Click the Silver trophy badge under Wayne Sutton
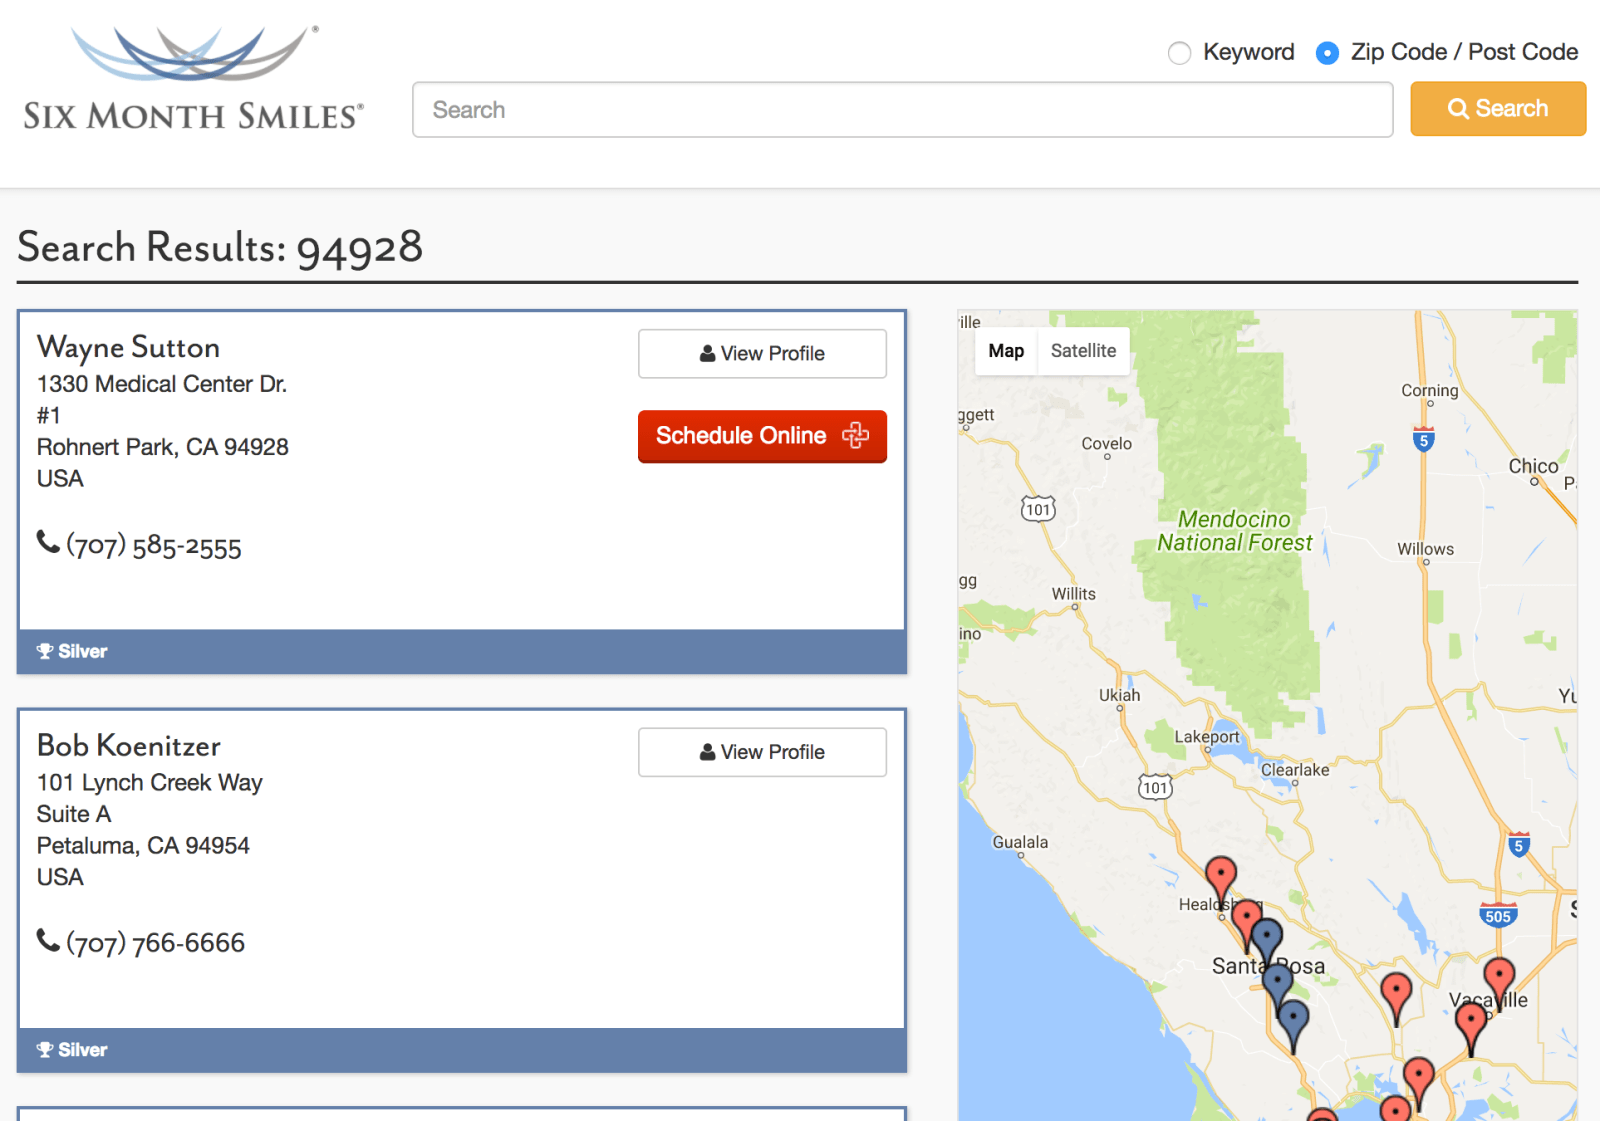1600x1121 pixels. coord(72,652)
